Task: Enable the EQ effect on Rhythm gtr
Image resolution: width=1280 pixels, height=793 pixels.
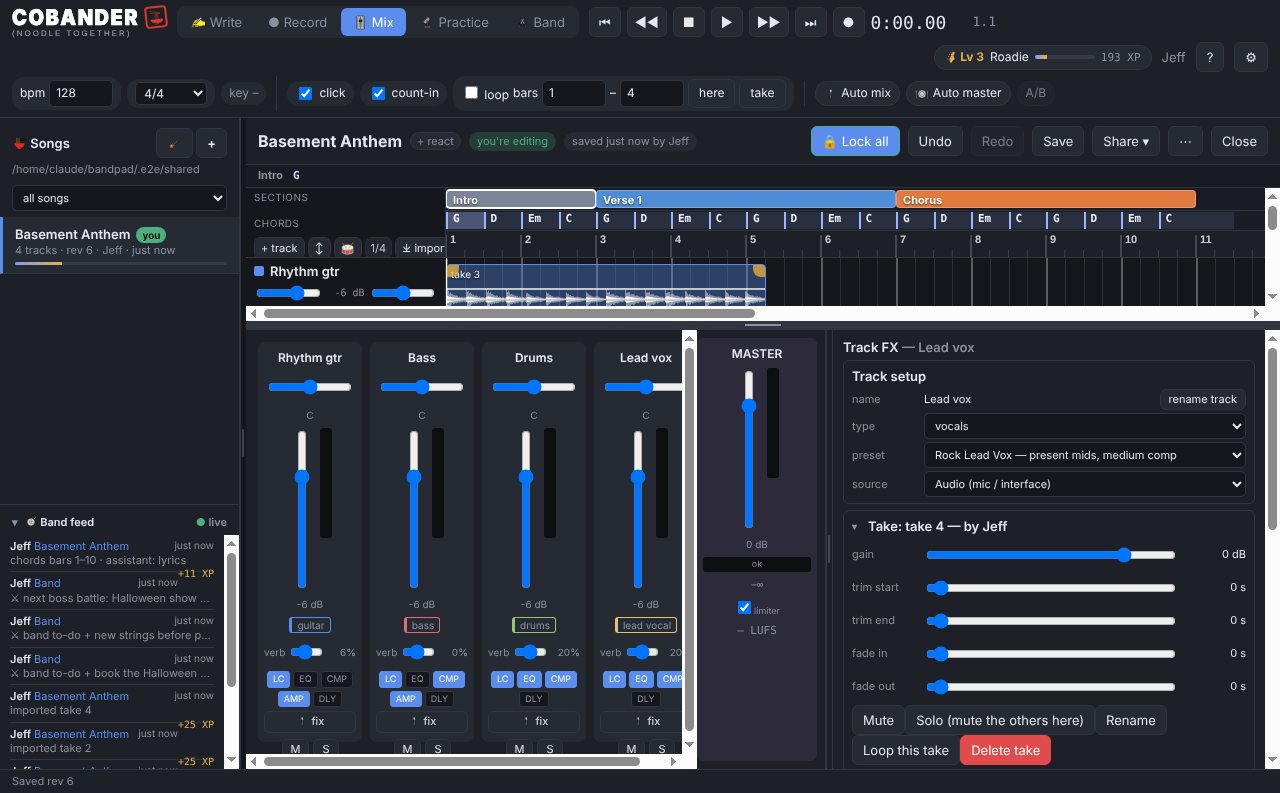Action: click(x=306, y=679)
